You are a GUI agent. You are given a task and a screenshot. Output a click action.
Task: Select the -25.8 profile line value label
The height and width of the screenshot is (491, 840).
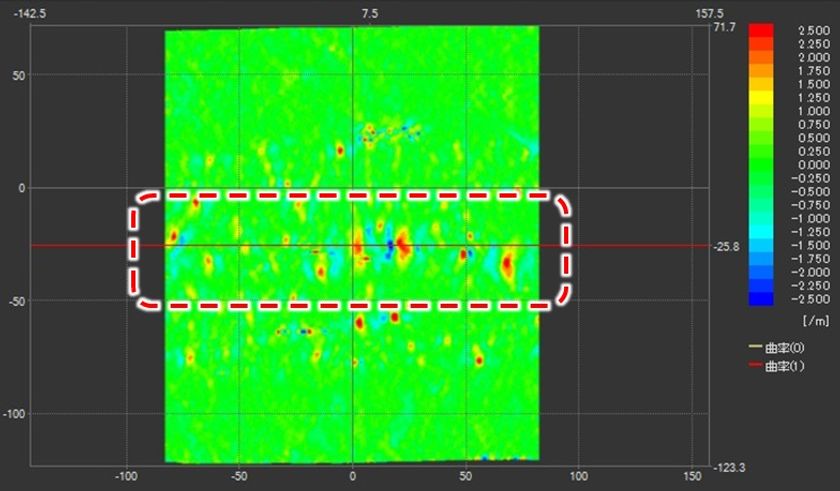pos(726,247)
